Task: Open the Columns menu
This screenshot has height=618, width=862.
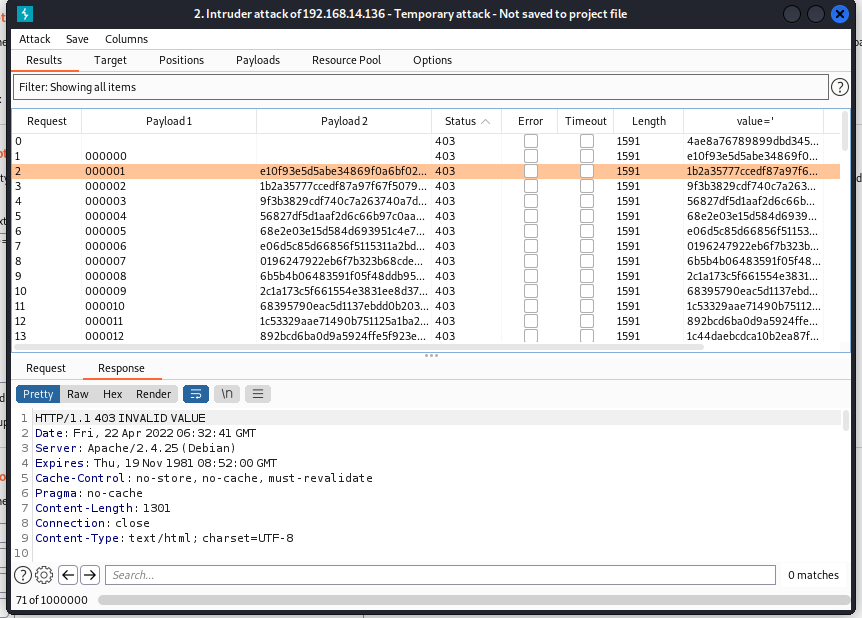Action: pos(126,39)
